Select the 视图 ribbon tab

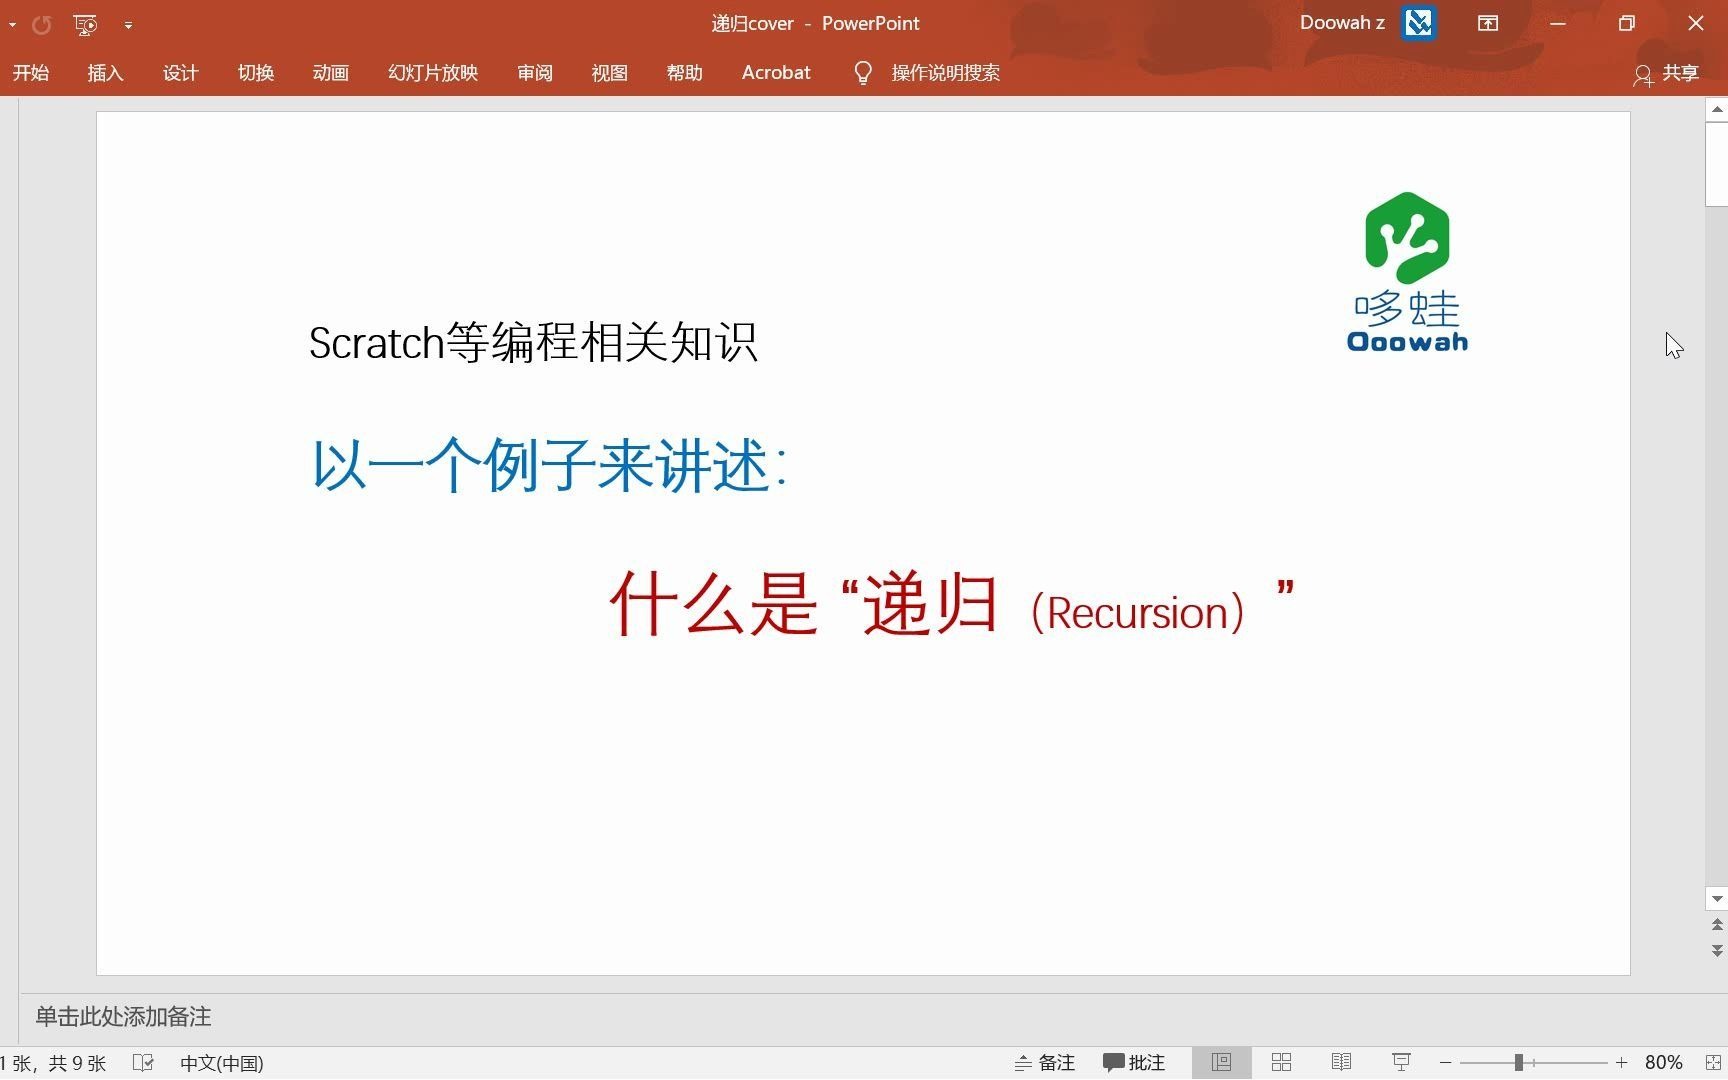(x=609, y=73)
